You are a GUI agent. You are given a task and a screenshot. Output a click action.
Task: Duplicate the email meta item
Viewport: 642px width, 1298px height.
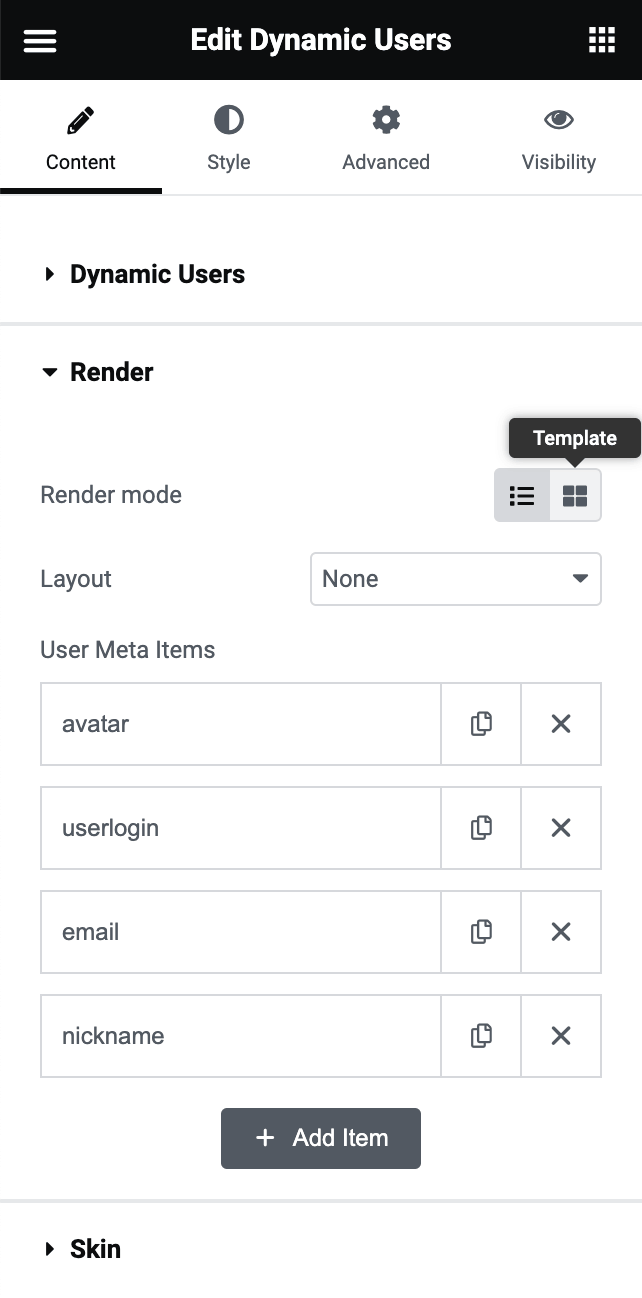(480, 931)
